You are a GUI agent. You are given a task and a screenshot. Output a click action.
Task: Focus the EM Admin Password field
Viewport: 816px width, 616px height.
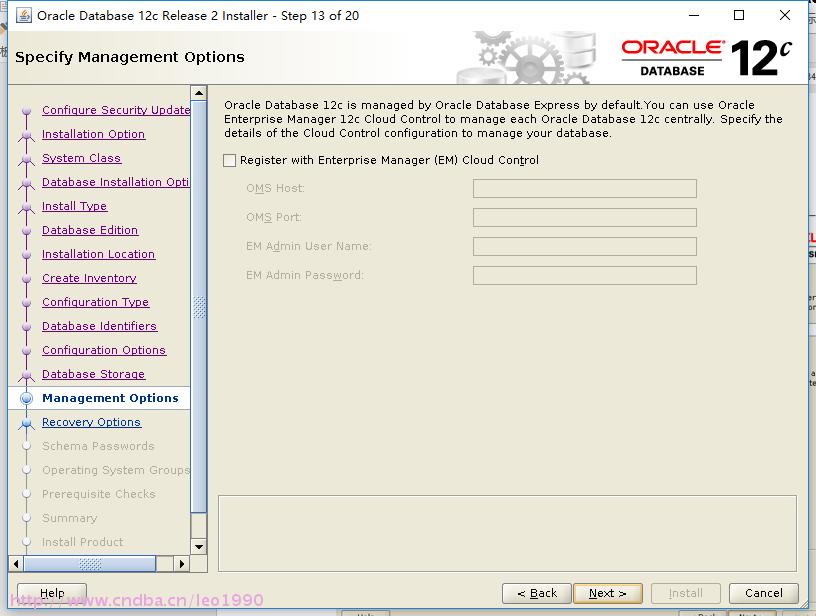pyautogui.click(x=584, y=276)
